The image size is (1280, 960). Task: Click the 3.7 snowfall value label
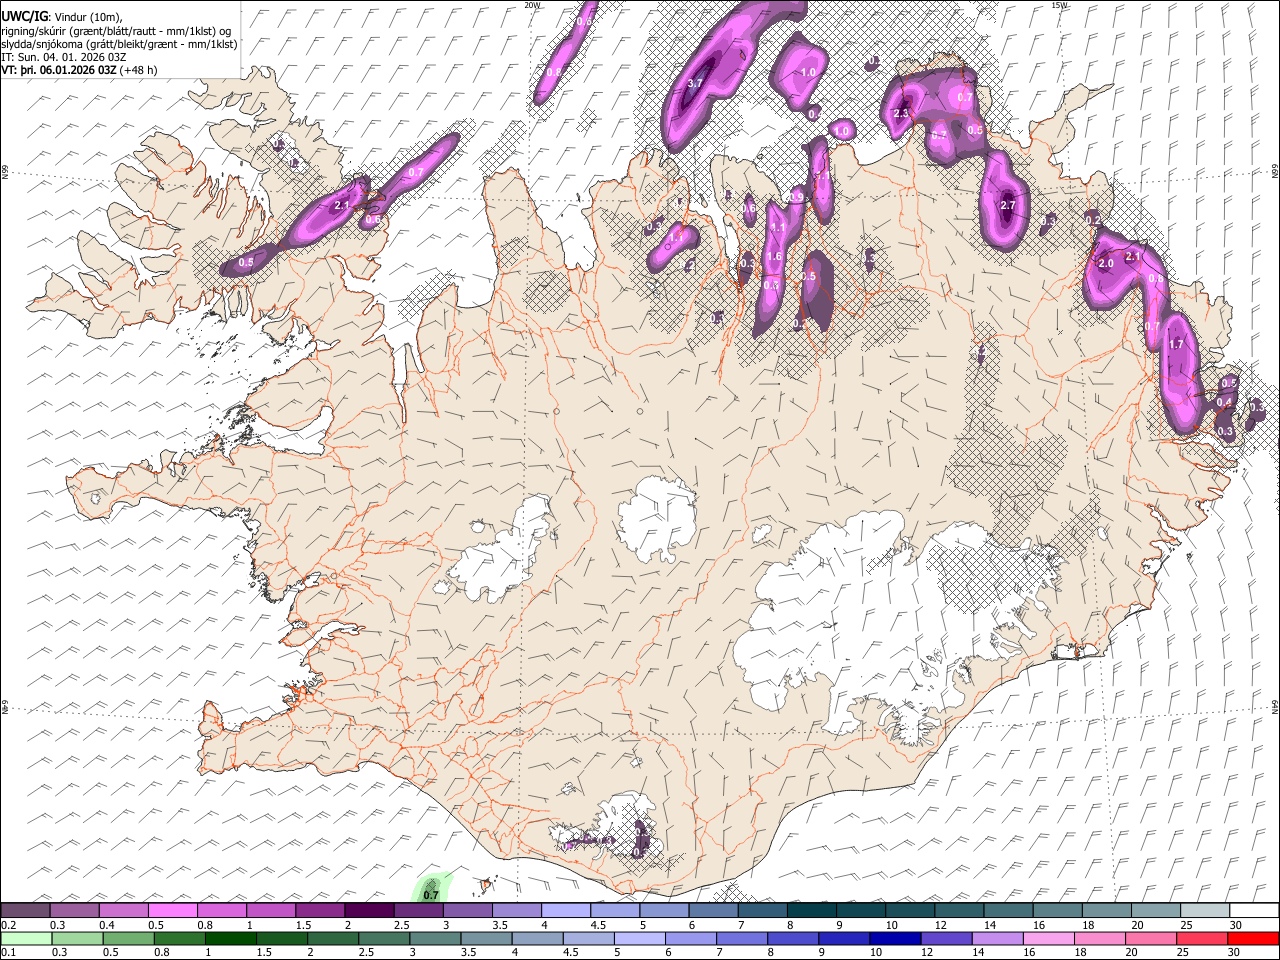click(x=696, y=83)
